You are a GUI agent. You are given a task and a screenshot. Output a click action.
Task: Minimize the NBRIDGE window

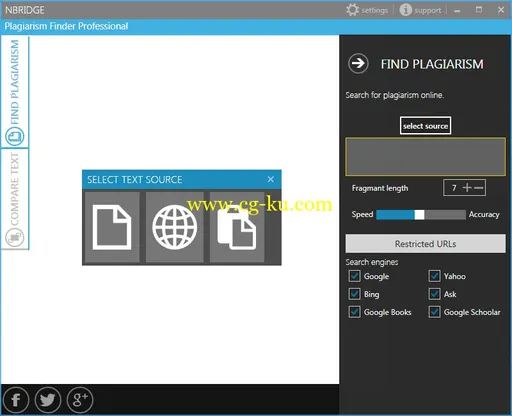(457, 11)
